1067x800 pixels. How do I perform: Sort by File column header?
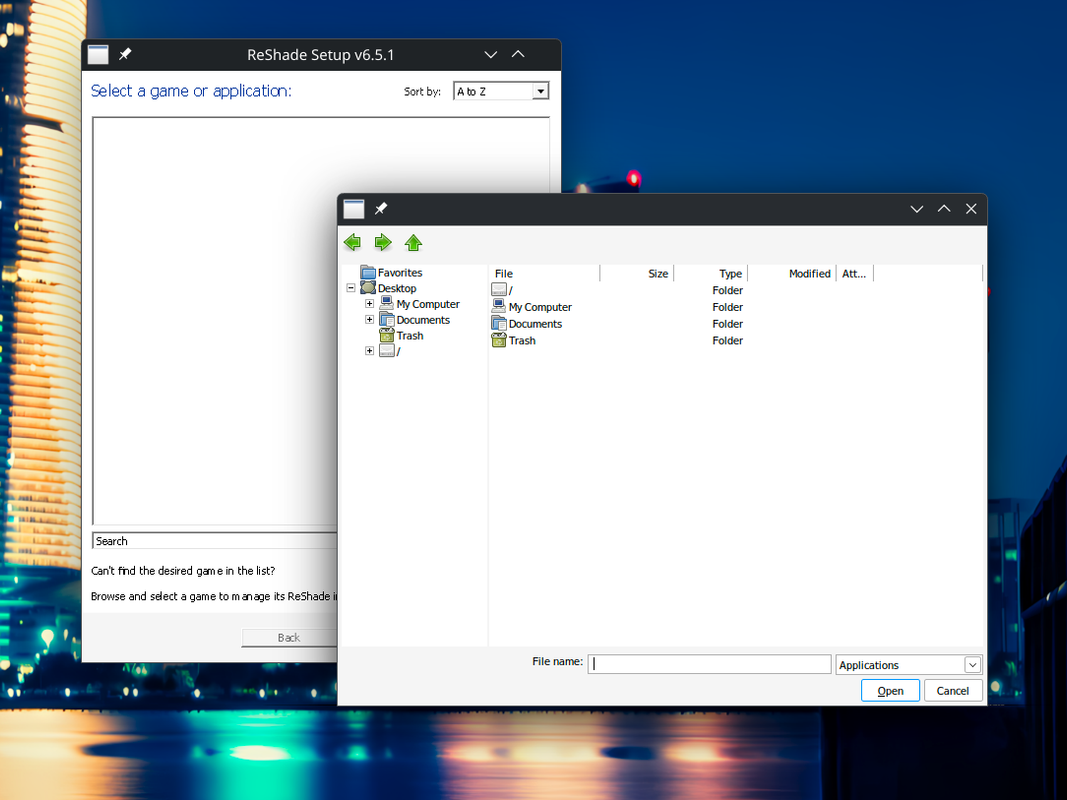coord(544,273)
